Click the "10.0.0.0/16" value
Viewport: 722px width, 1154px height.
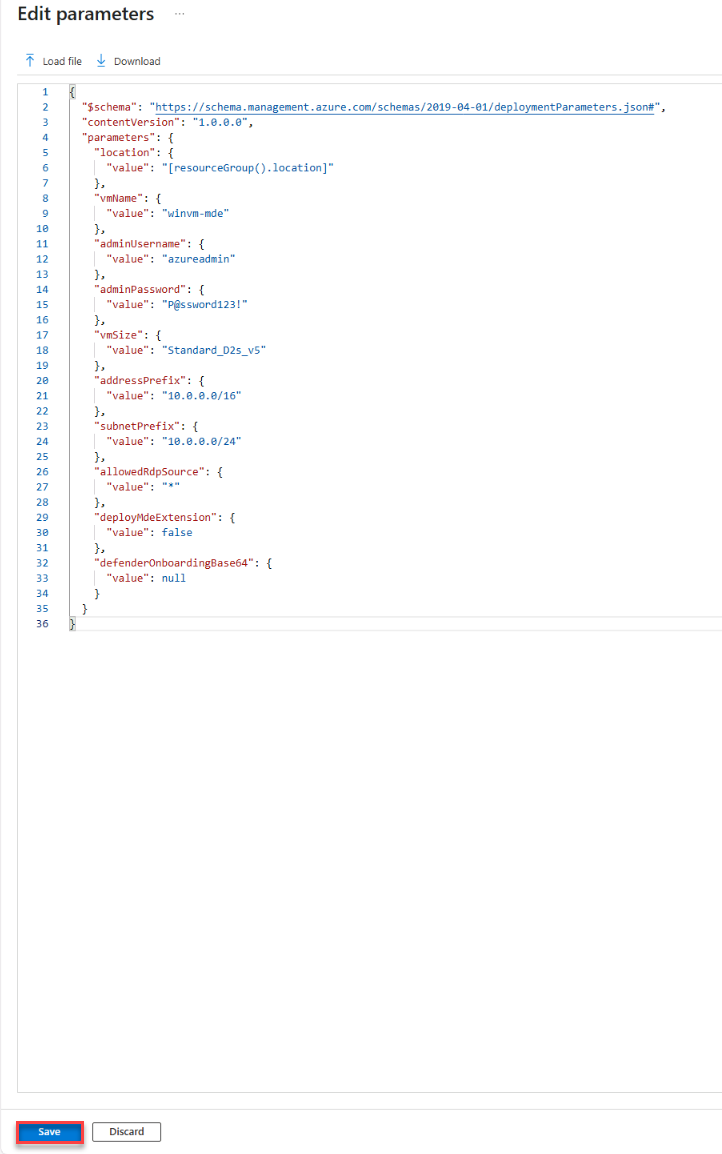coord(201,396)
